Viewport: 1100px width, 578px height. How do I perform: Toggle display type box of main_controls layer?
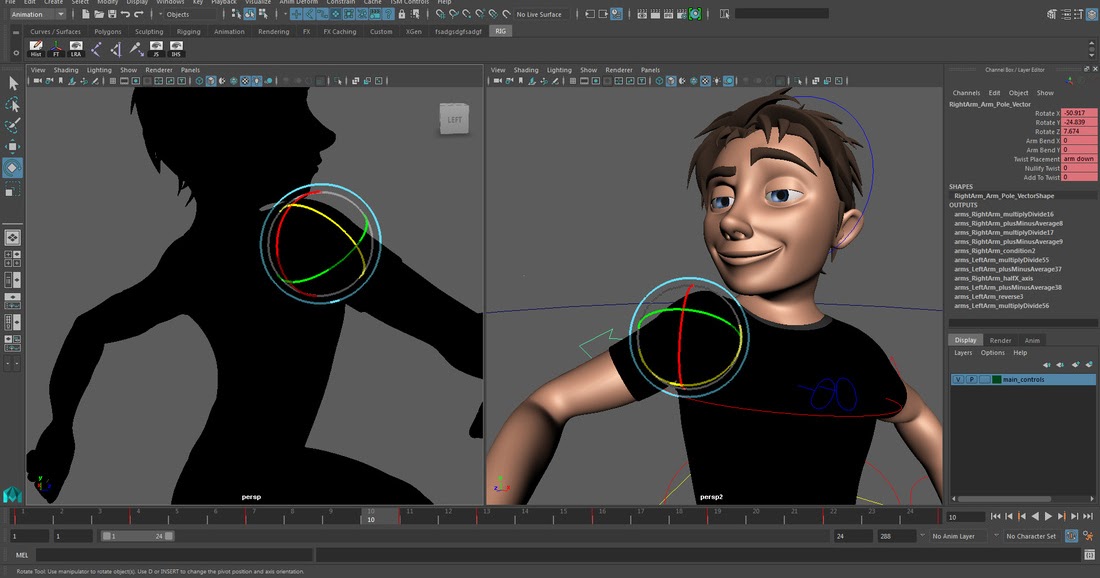(985, 379)
